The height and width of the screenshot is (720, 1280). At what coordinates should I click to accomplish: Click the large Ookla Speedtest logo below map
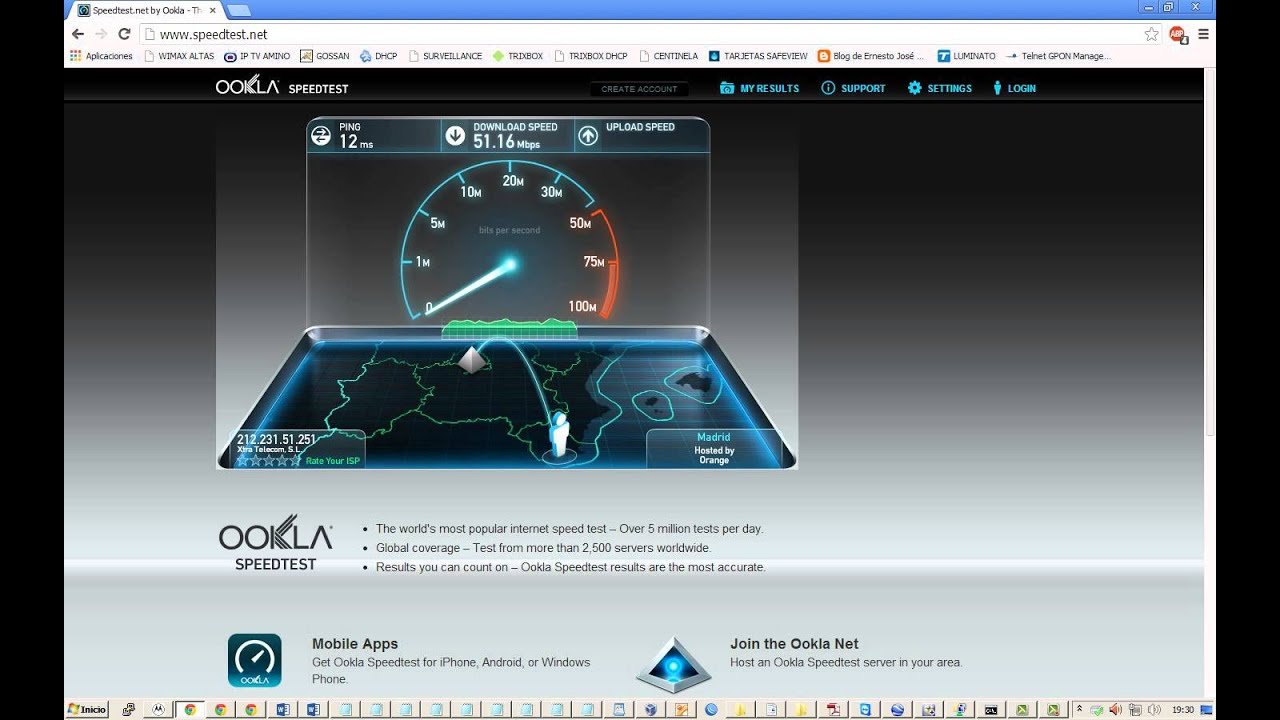275,543
